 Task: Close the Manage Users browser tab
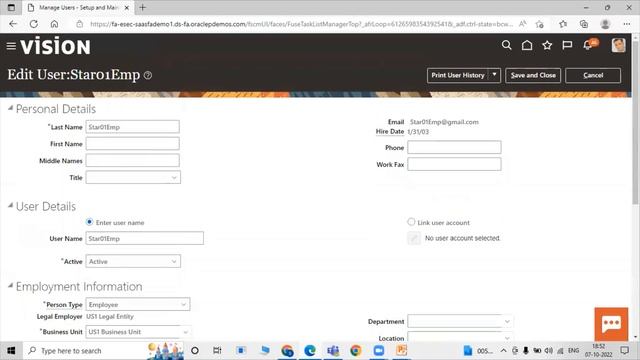127,7
